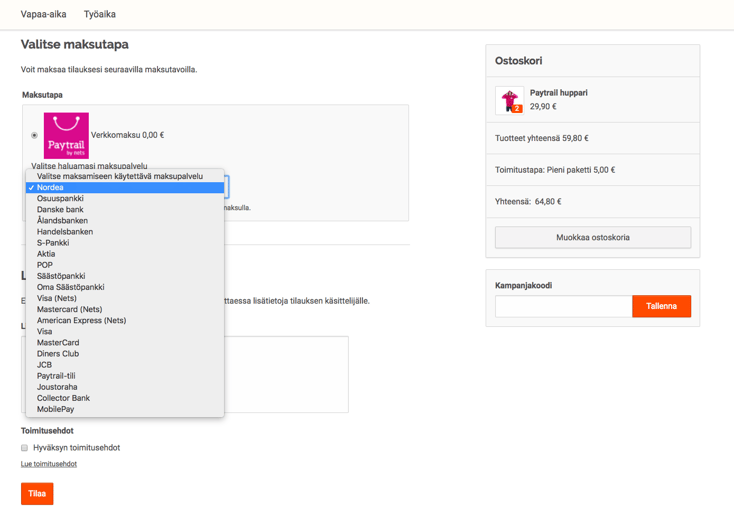734x517 pixels.
Task: Click the 'Toimitustapa: Pieni paketti 5,00 €' text
Action: click(555, 170)
